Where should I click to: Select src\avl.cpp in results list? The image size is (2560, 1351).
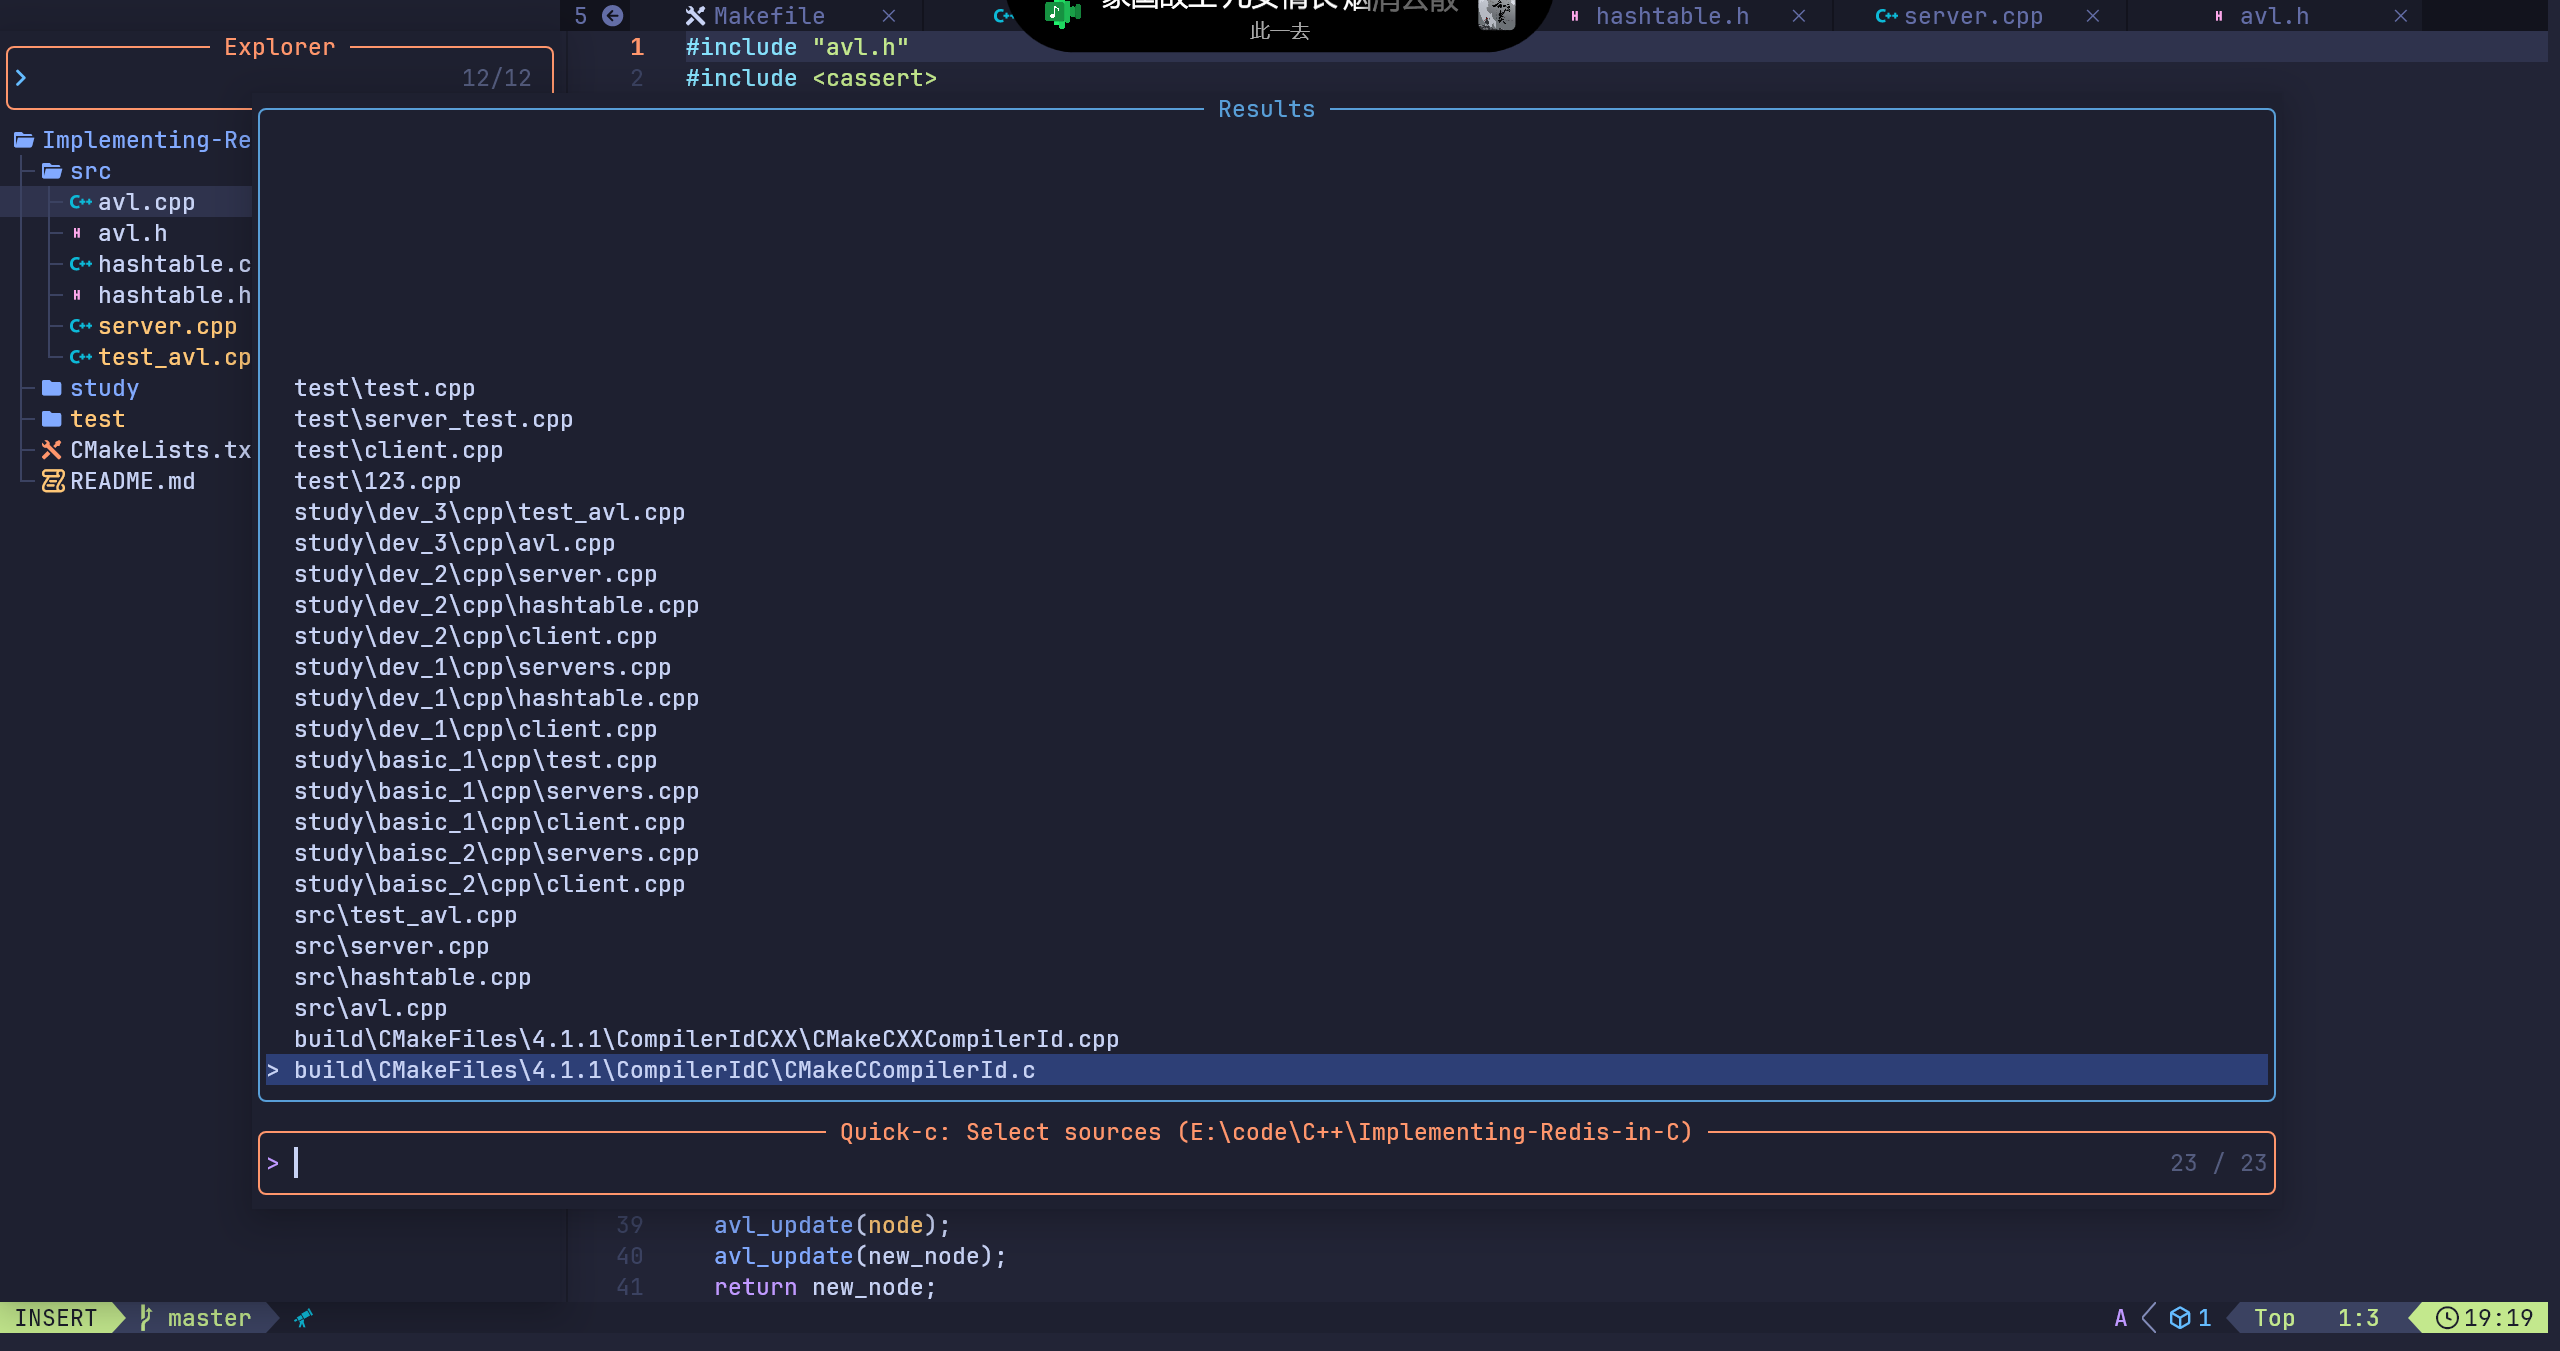click(x=370, y=1008)
